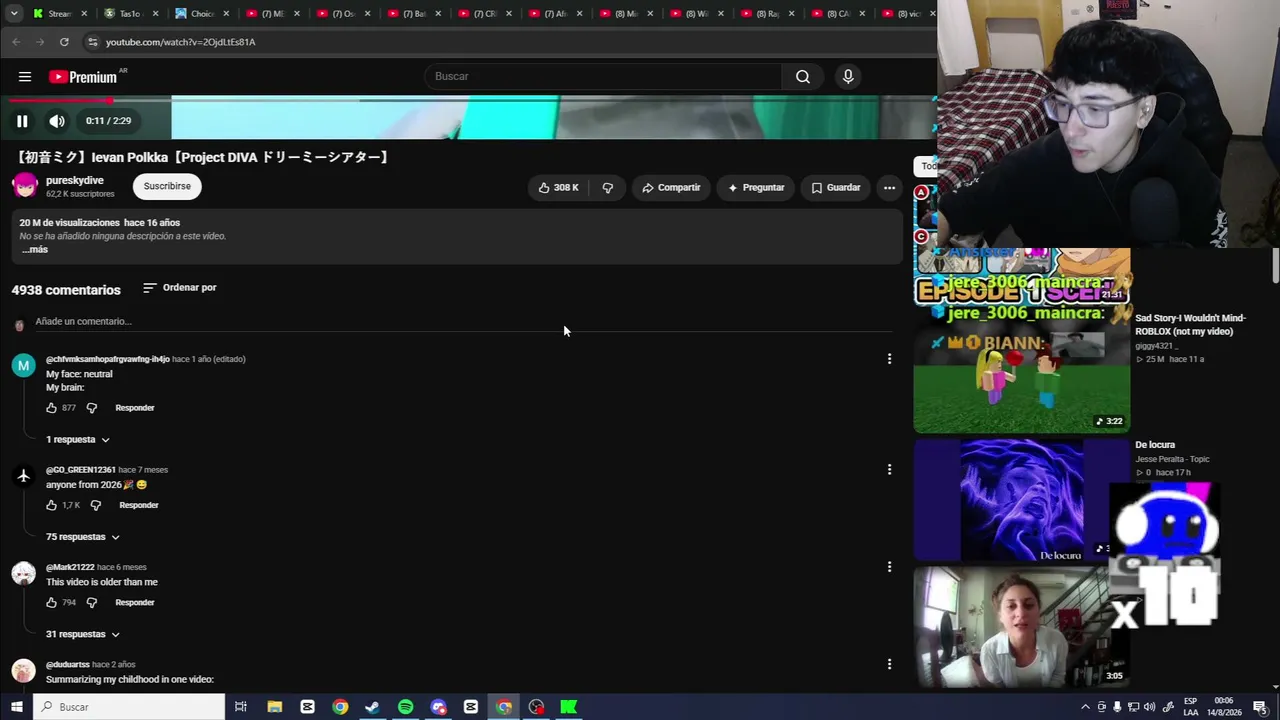Click the youtube.com address bar URL
The image size is (1280, 720).
(181, 42)
